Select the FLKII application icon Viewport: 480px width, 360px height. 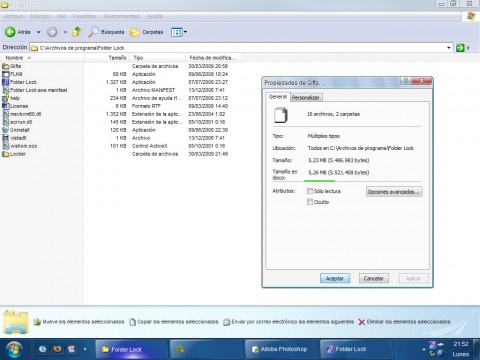[x=6, y=74]
